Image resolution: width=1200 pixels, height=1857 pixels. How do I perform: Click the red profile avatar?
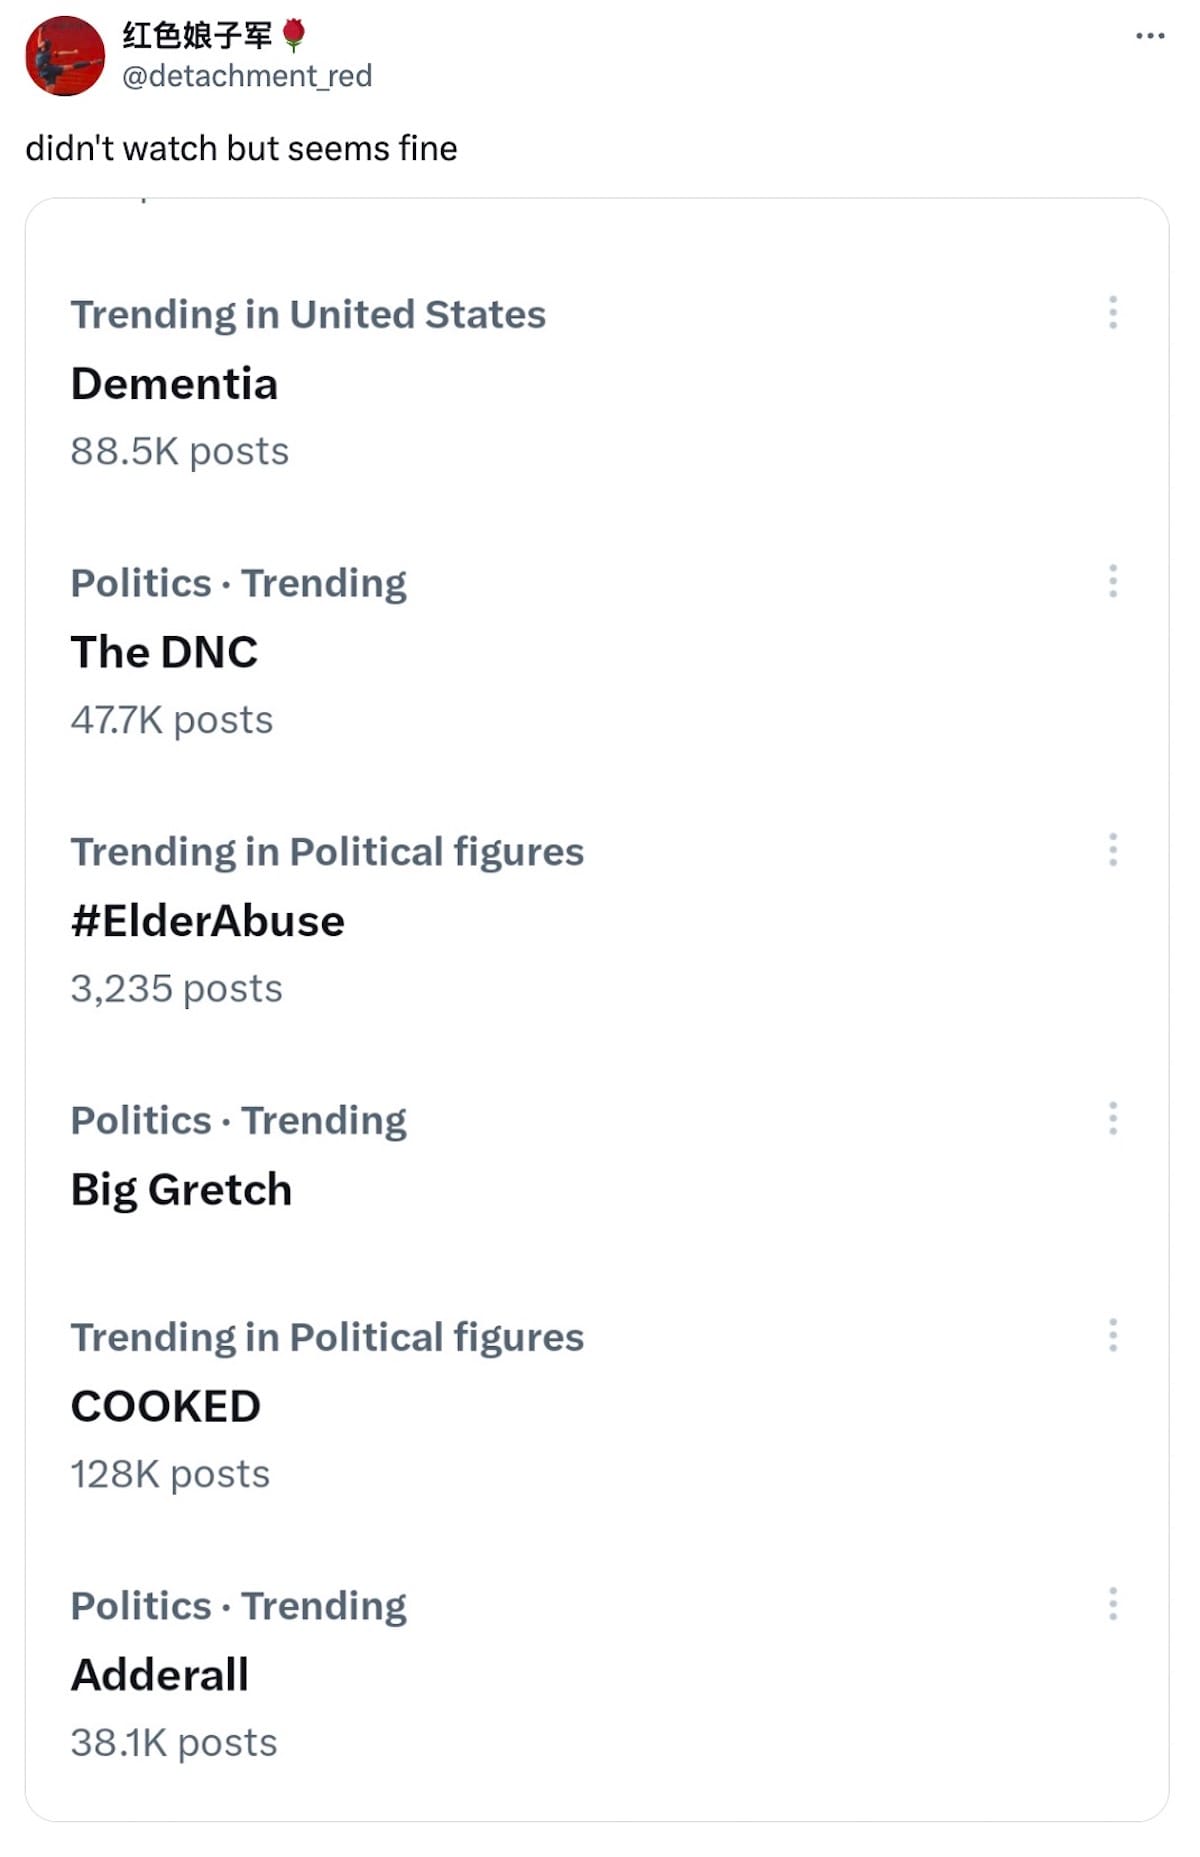[x=65, y=56]
